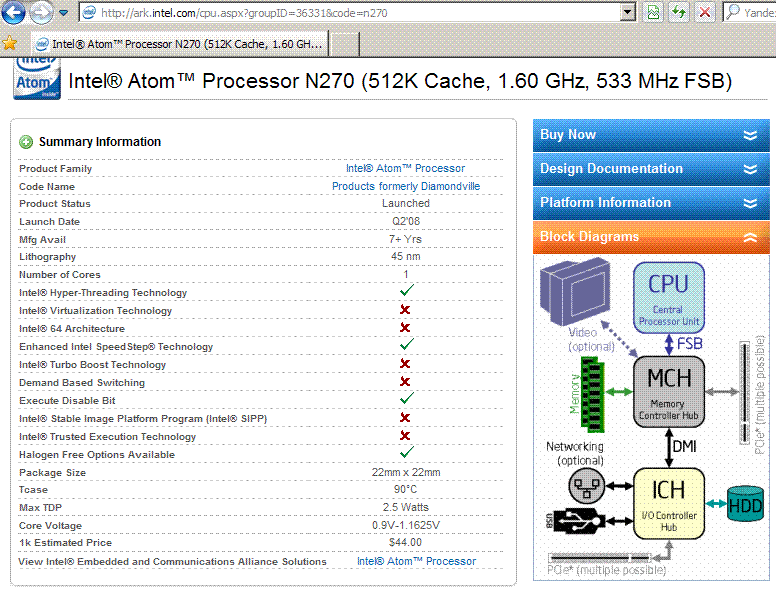776x596 pixels.
Task: Open the address bar history dropdown
Action: [628, 13]
